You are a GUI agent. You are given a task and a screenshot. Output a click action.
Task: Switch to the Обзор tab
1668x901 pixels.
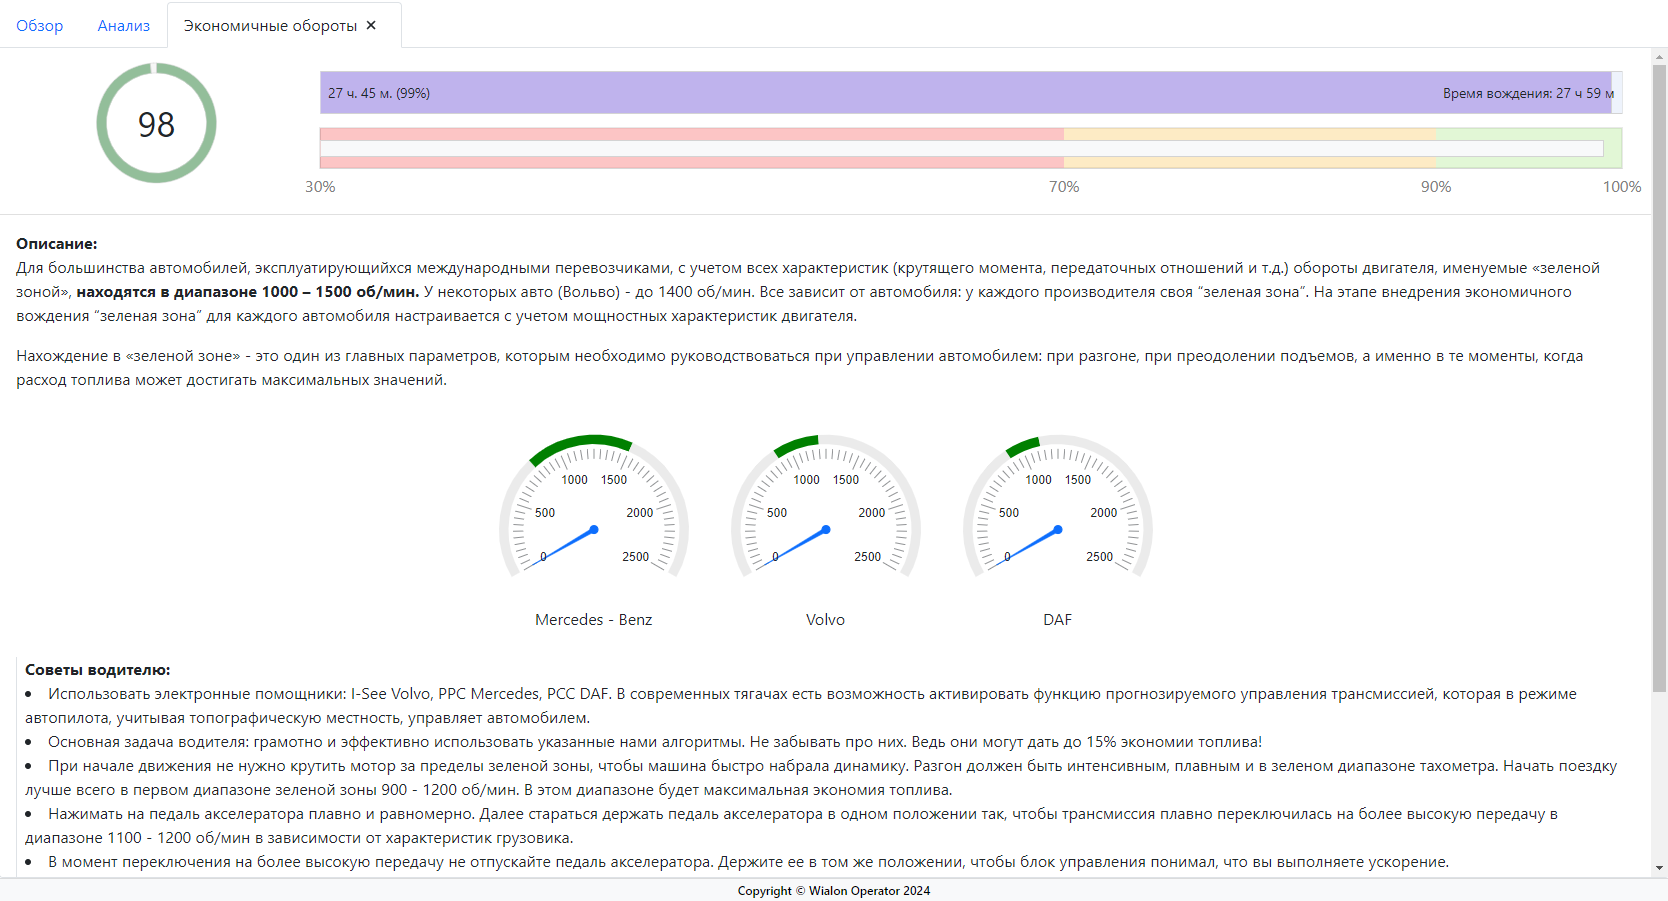tap(40, 26)
